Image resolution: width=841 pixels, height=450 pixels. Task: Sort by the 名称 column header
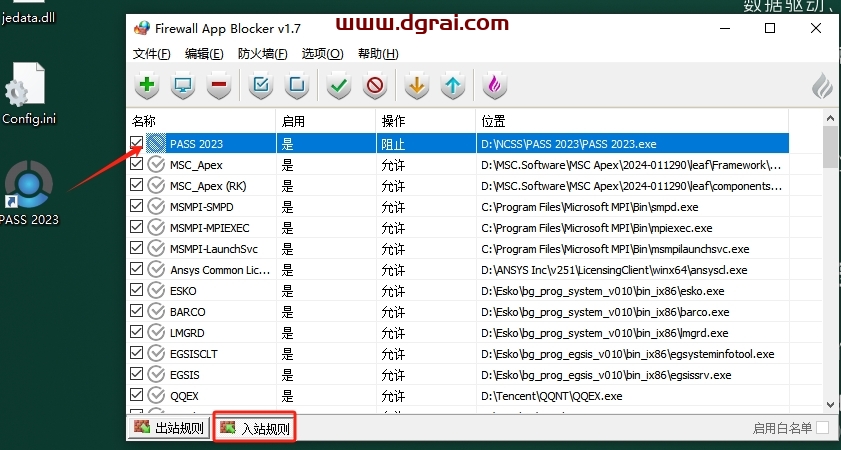(201, 121)
